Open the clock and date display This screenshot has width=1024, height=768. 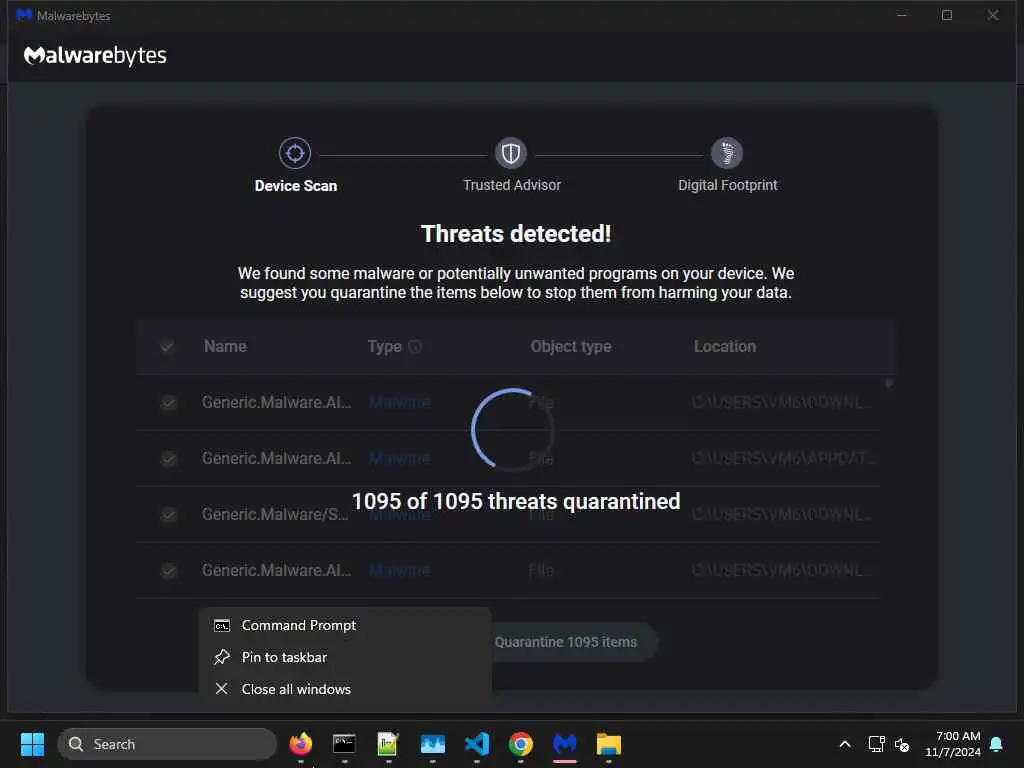(953, 744)
